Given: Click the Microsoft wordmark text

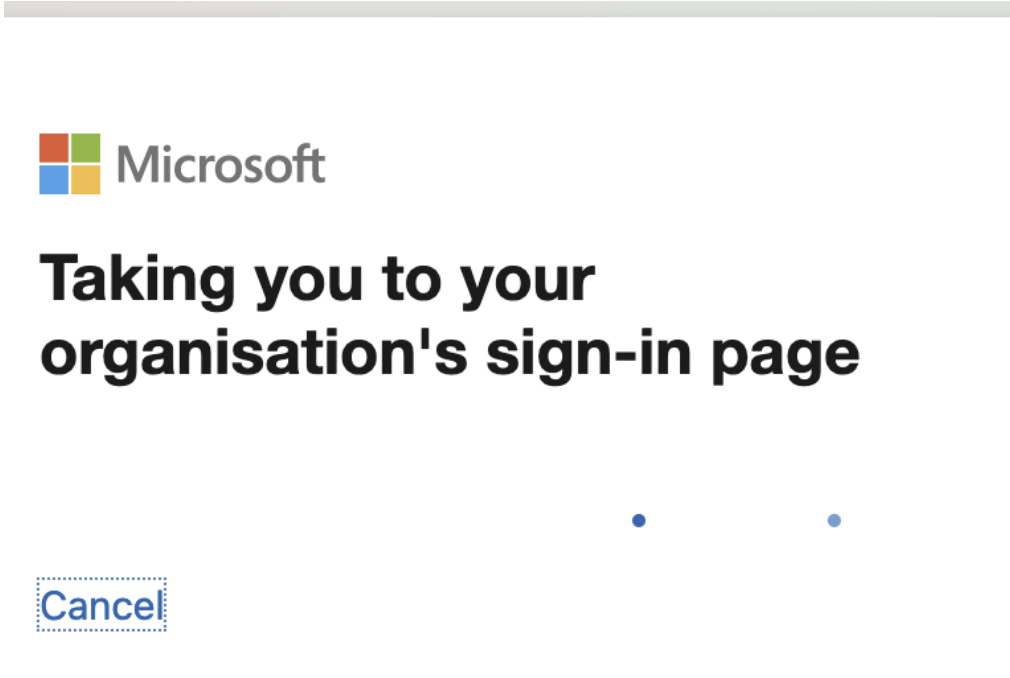Looking at the screenshot, I should click(221, 164).
